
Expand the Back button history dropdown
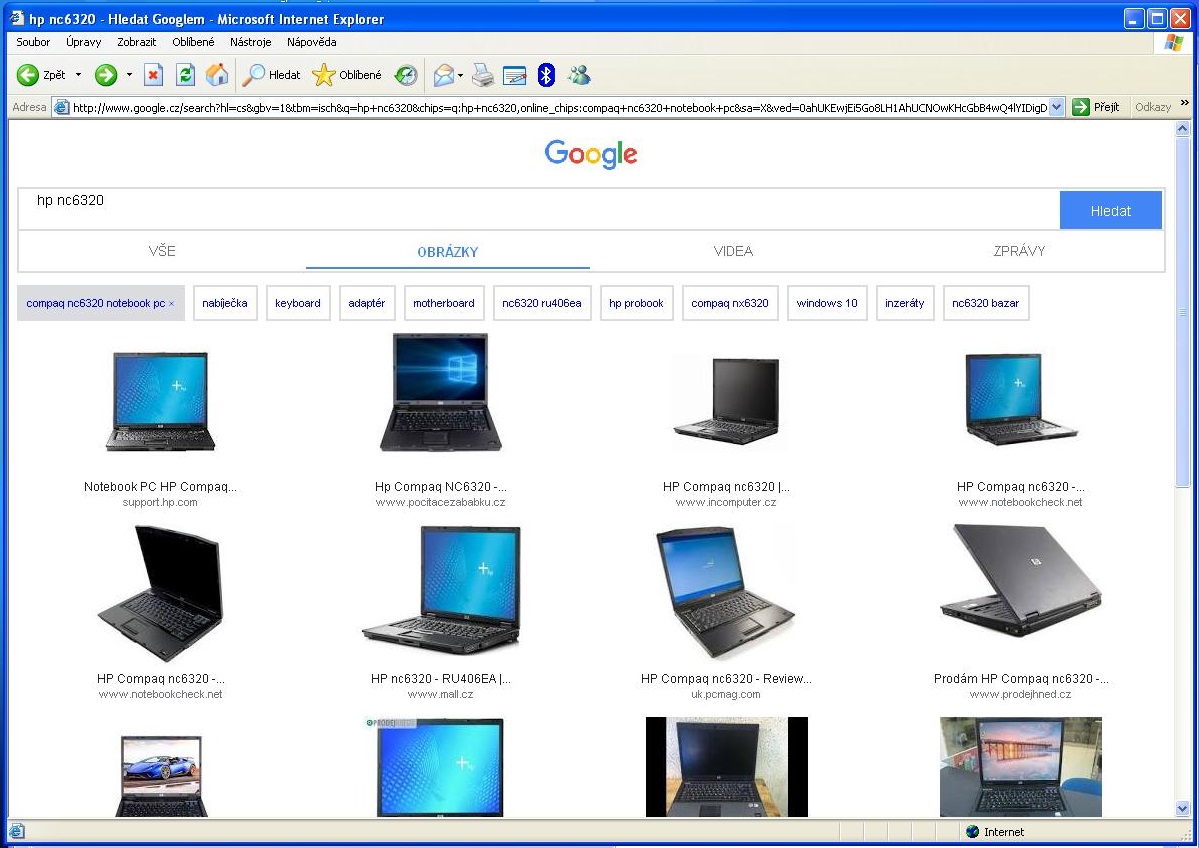coord(78,75)
